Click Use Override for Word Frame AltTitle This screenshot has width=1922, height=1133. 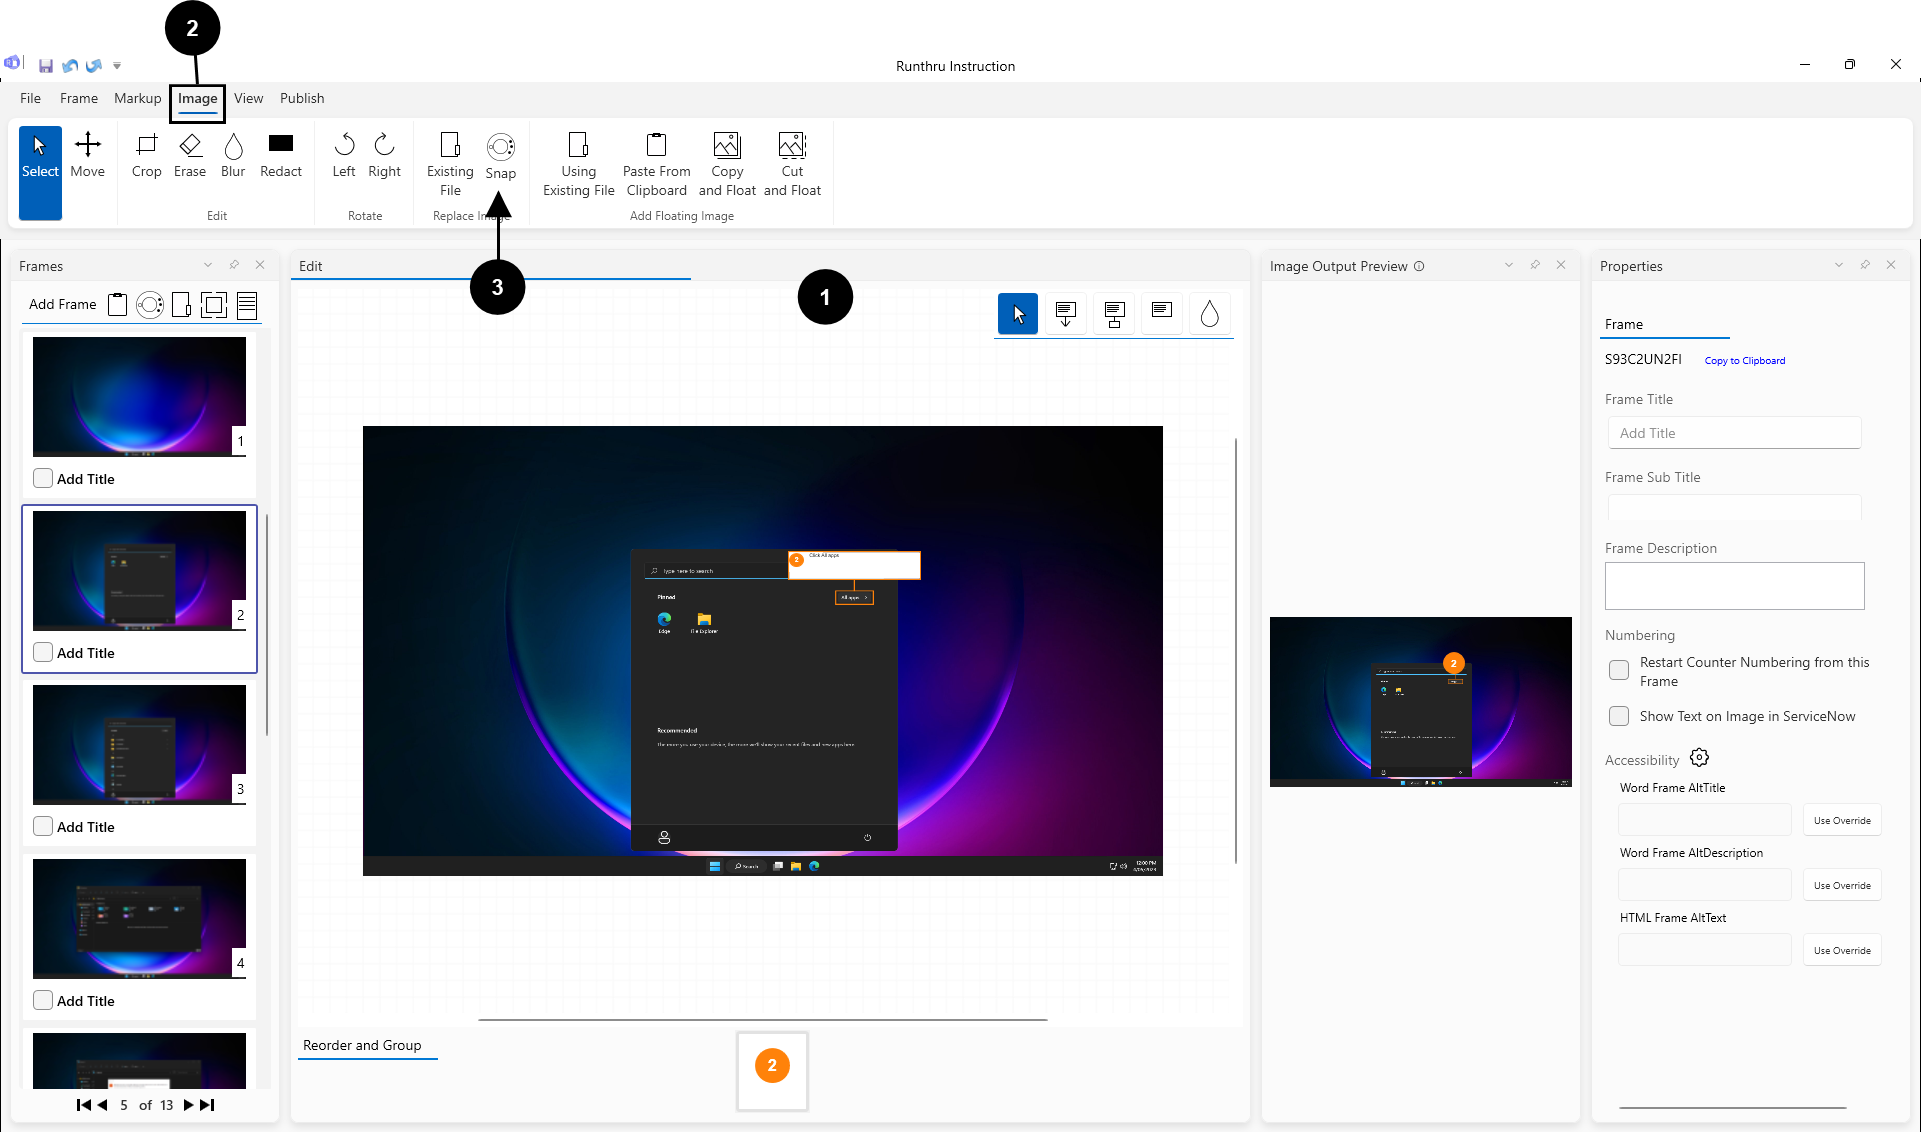point(1842,820)
